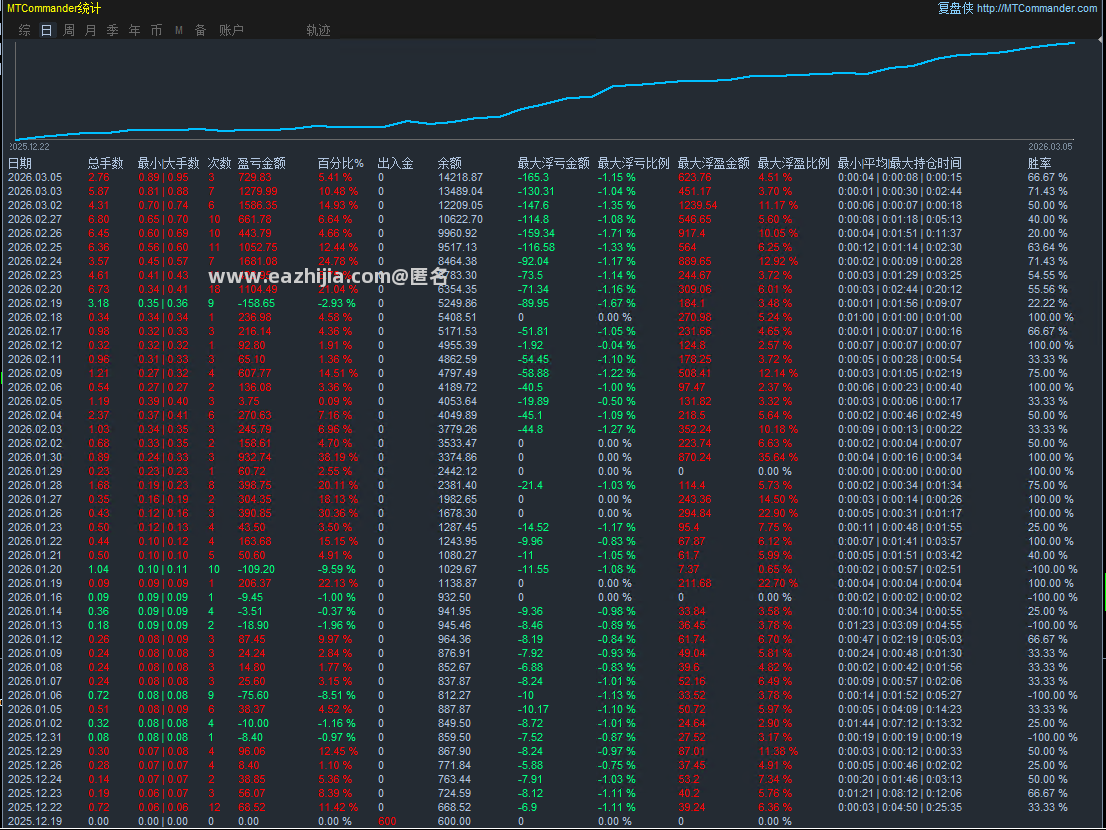Click the 最小|平均|最大持仓时间 header
The width and height of the screenshot is (1106, 830).
click(899, 163)
